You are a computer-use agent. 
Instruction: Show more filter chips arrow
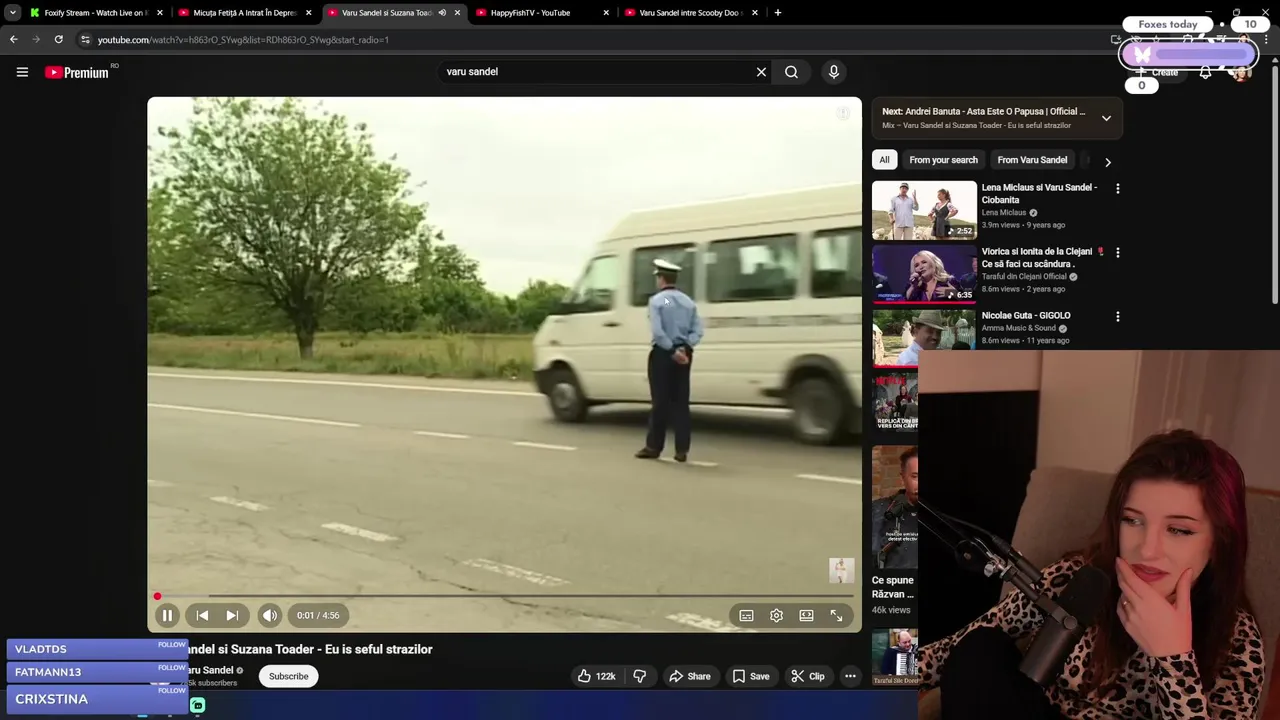click(1107, 161)
